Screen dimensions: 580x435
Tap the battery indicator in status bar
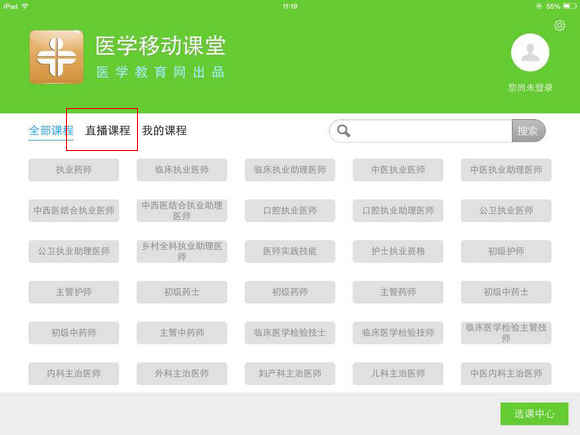click(570, 6)
